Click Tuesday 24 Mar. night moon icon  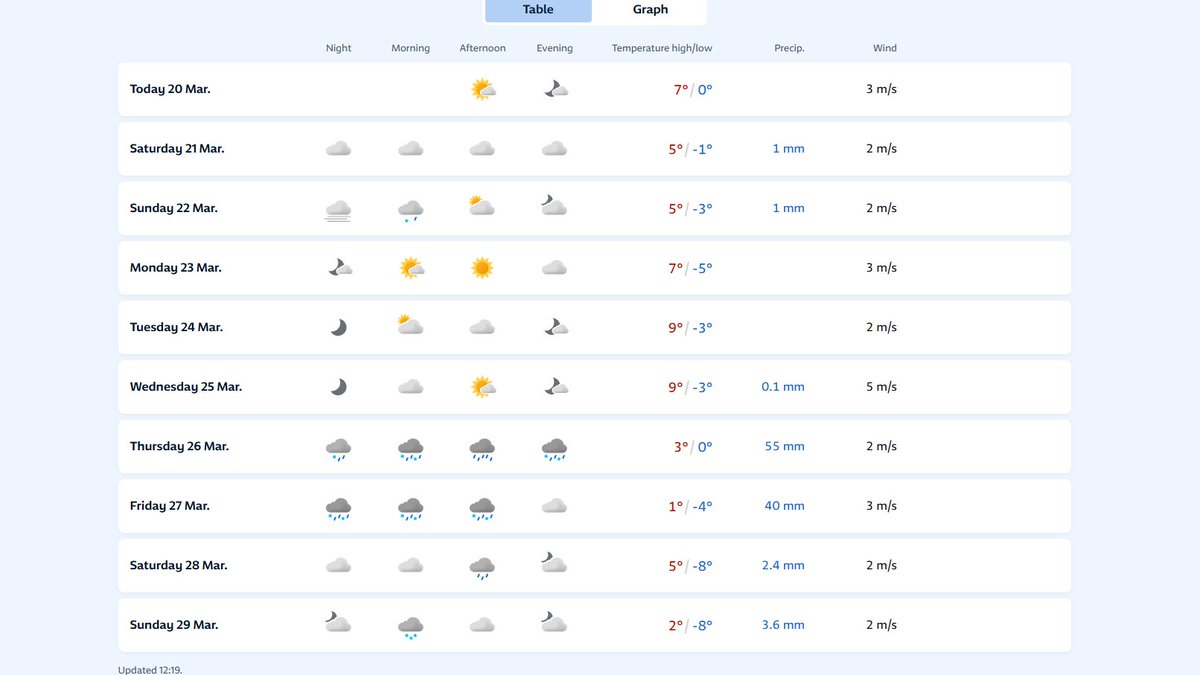click(339, 327)
